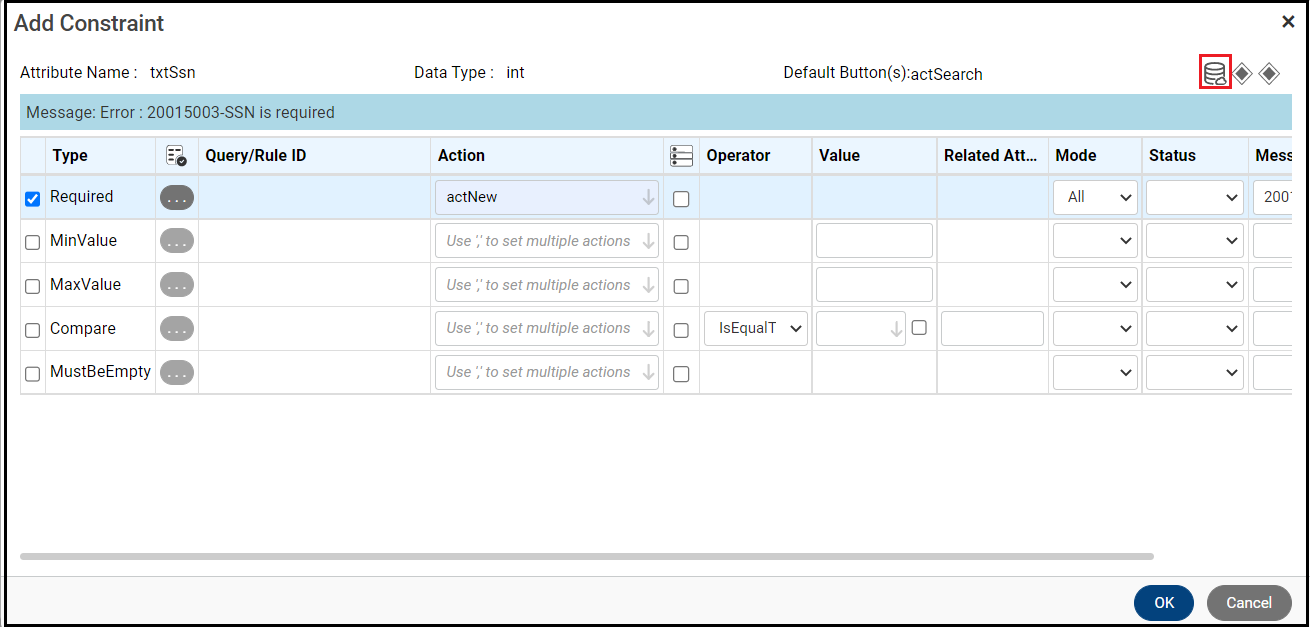Click the rule list icon in header
Screen dimensions: 1310x627
pos(176,155)
